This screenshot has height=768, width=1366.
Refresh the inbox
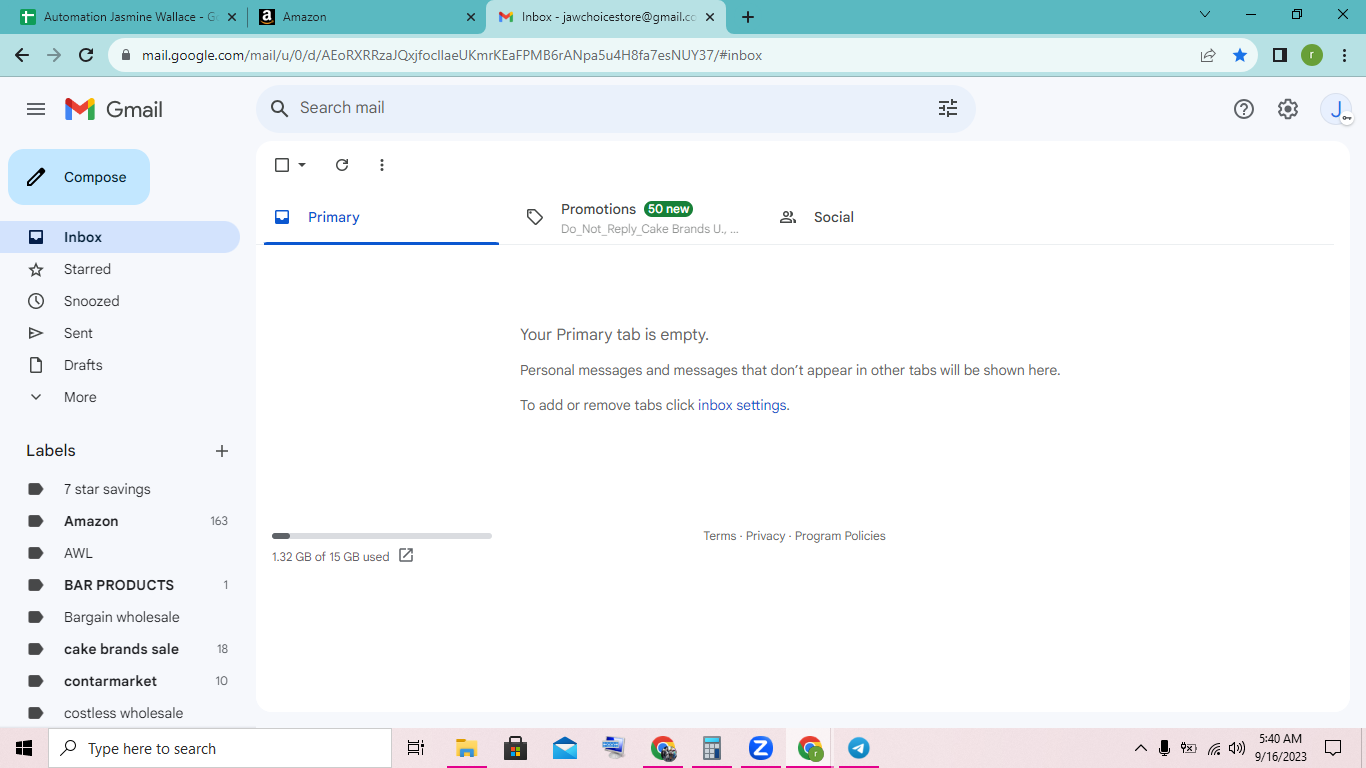click(x=342, y=165)
